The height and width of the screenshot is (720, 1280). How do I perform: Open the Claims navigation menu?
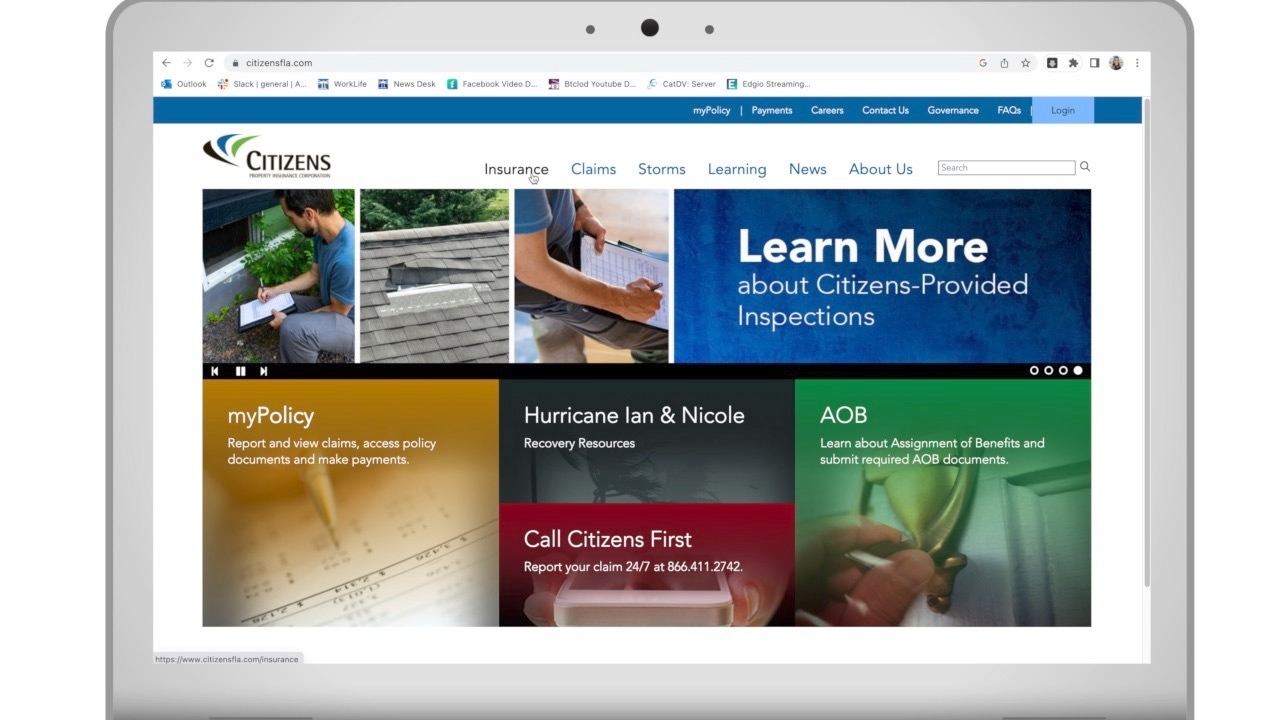[593, 169]
